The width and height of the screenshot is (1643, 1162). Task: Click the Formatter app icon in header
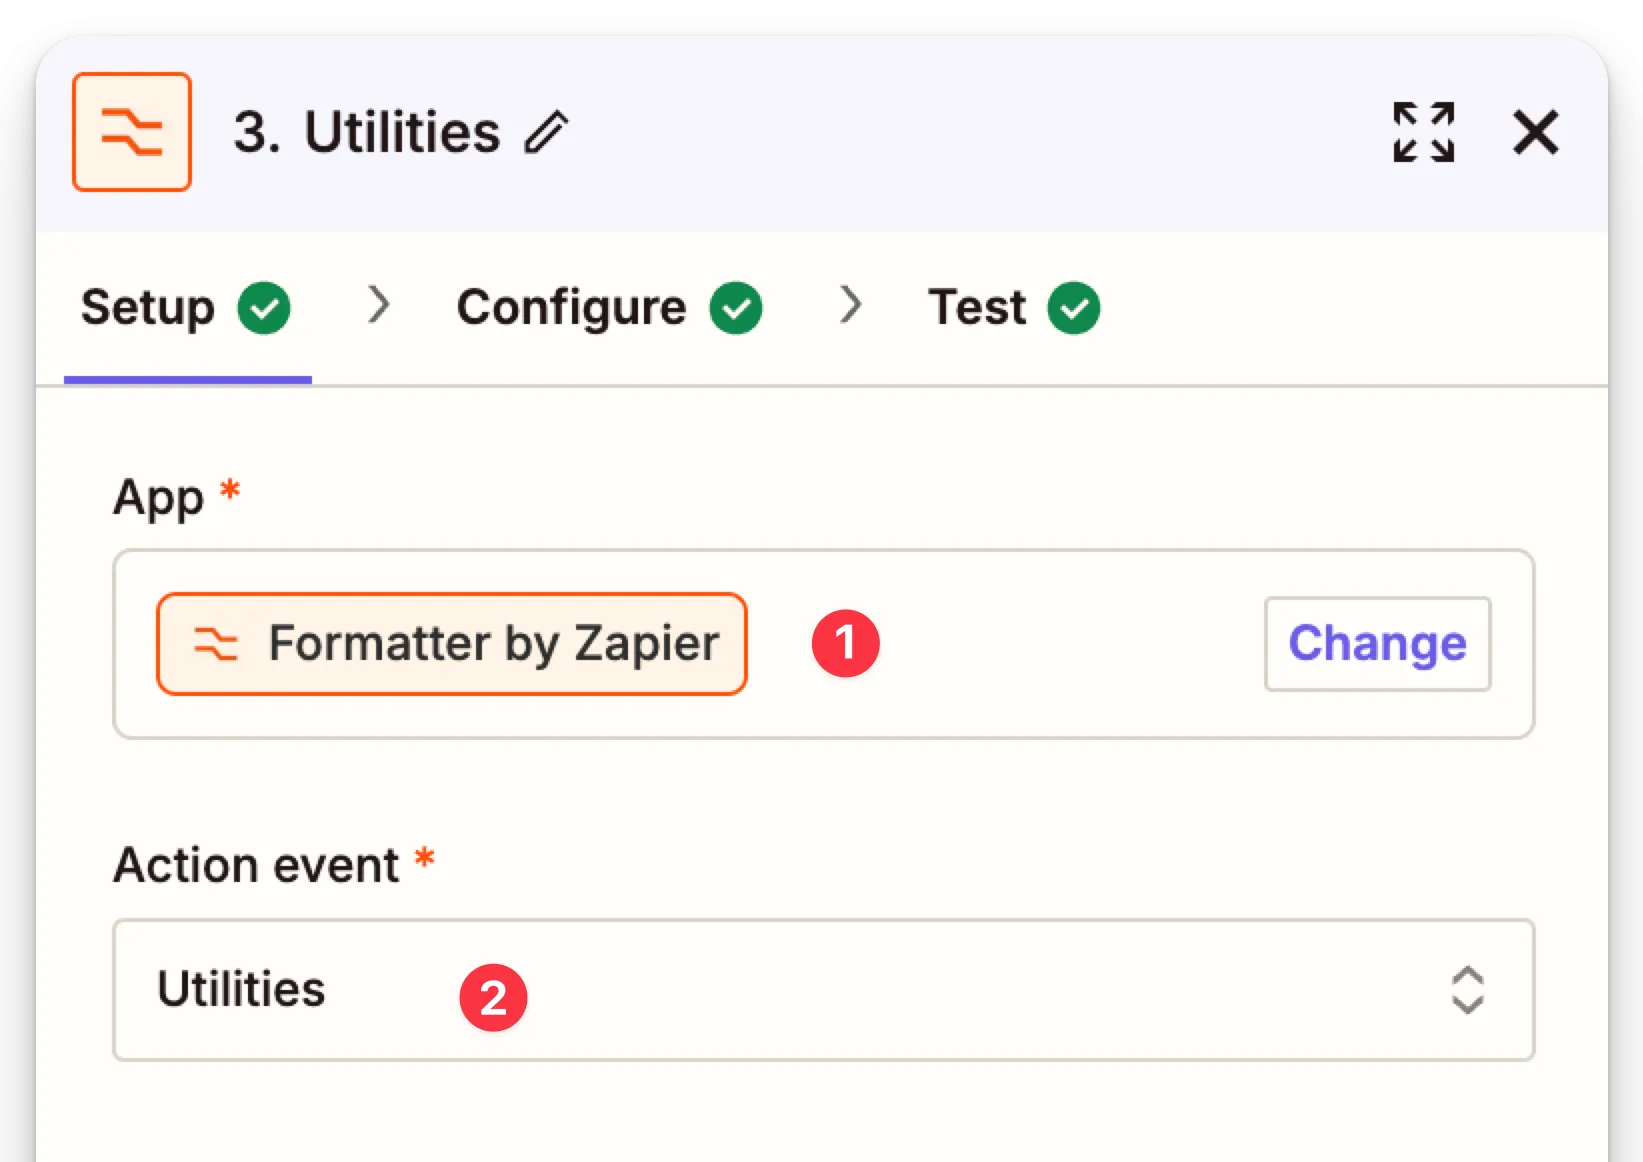point(131,132)
